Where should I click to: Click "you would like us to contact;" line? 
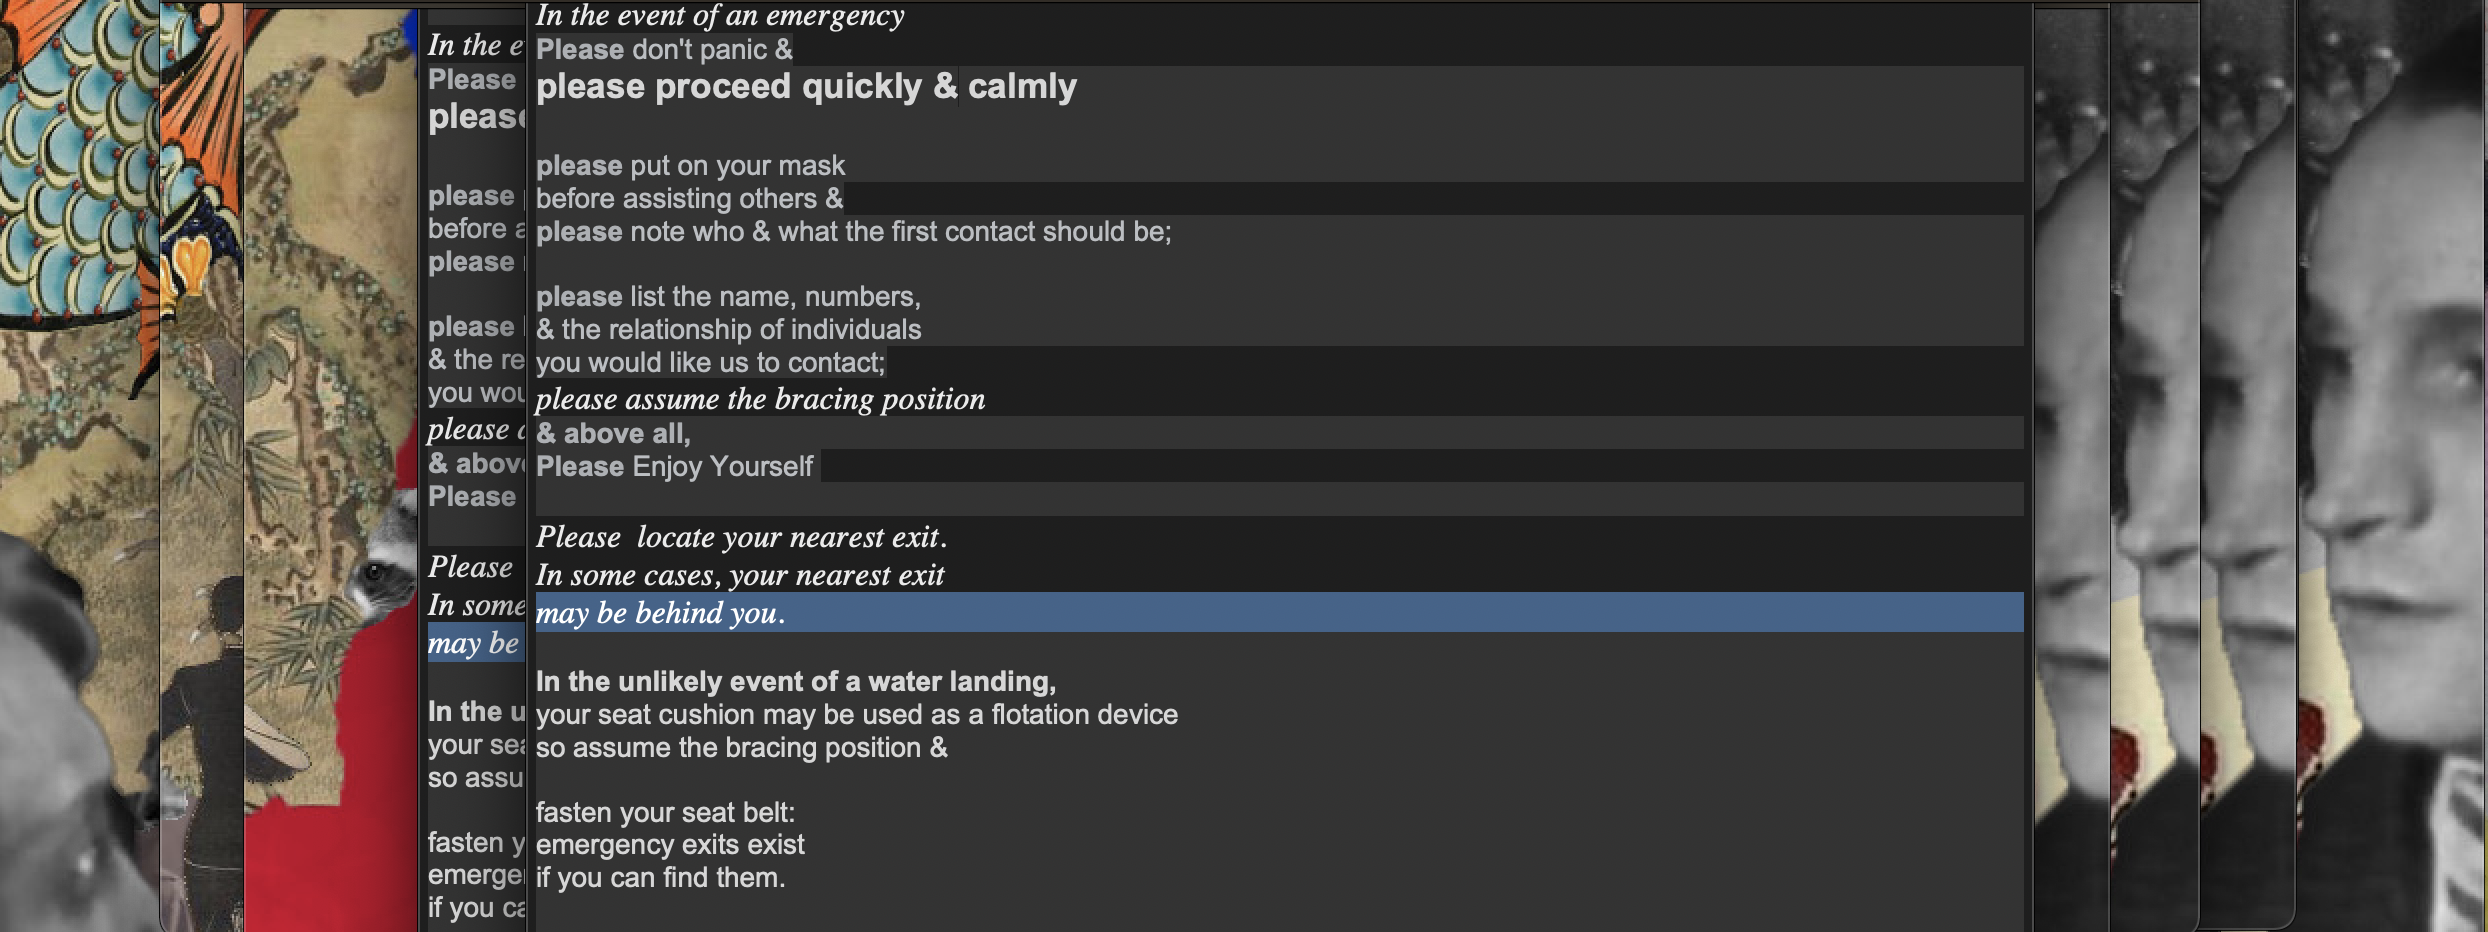tap(710, 362)
